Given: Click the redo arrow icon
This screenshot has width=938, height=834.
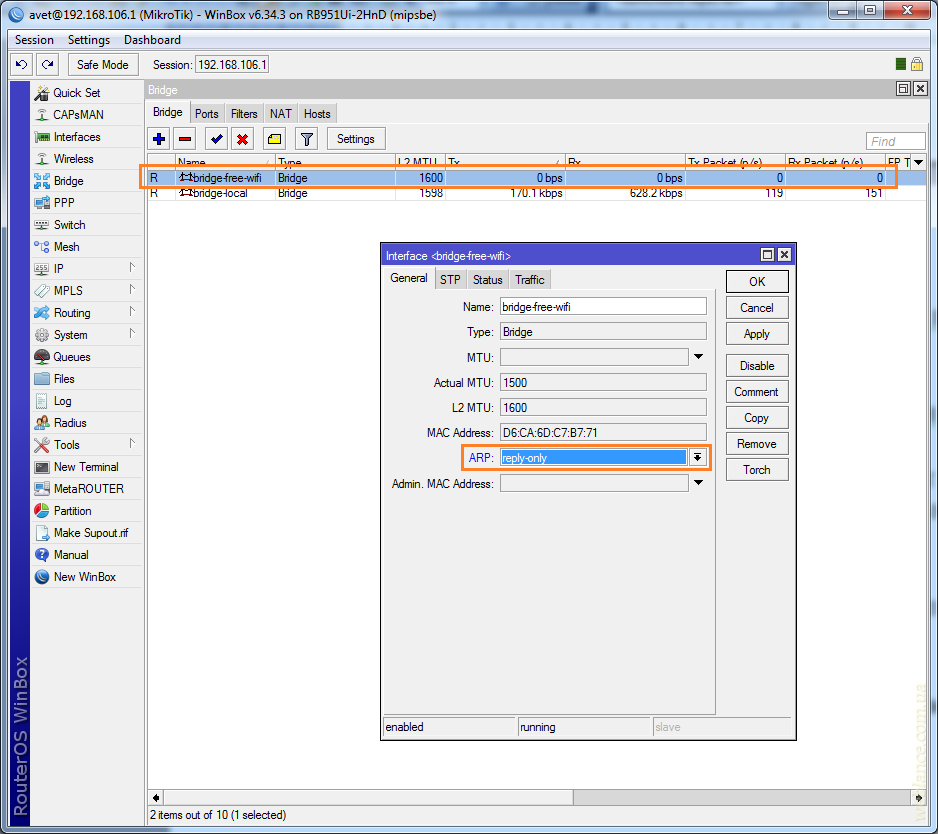Looking at the screenshot, I should coord(47,64).
